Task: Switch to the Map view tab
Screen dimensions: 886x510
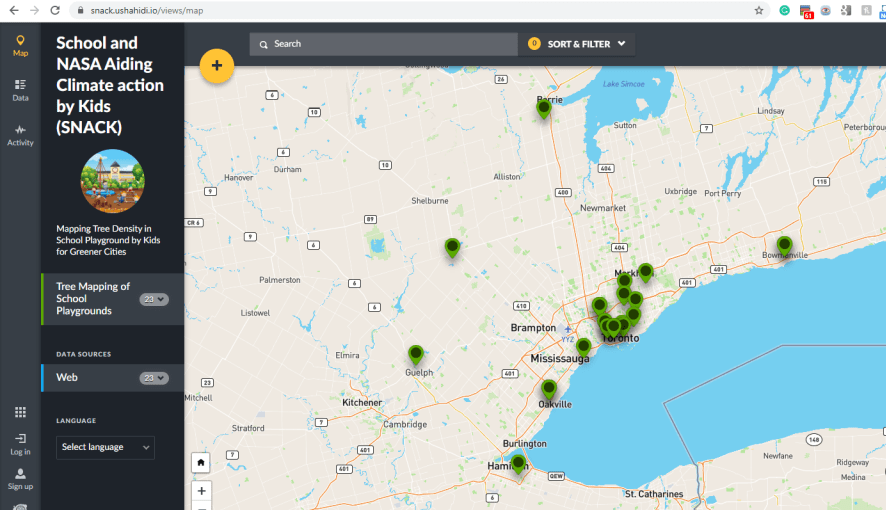Action: (20, 45)
